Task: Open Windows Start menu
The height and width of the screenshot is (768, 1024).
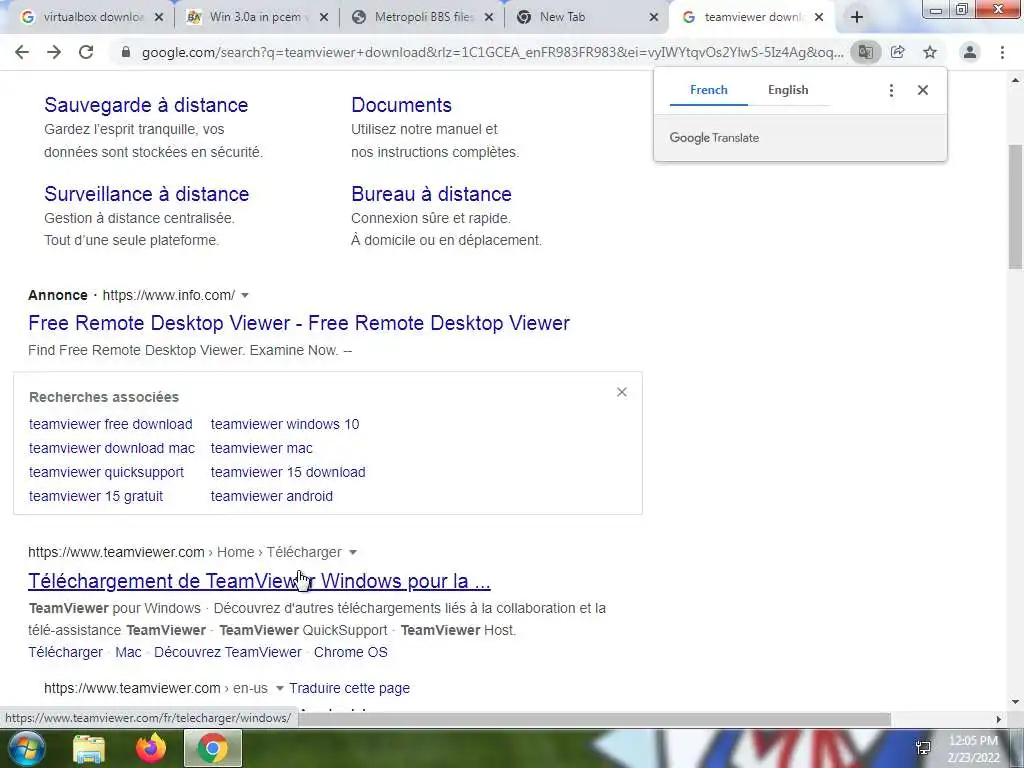Action: [25, 748]
